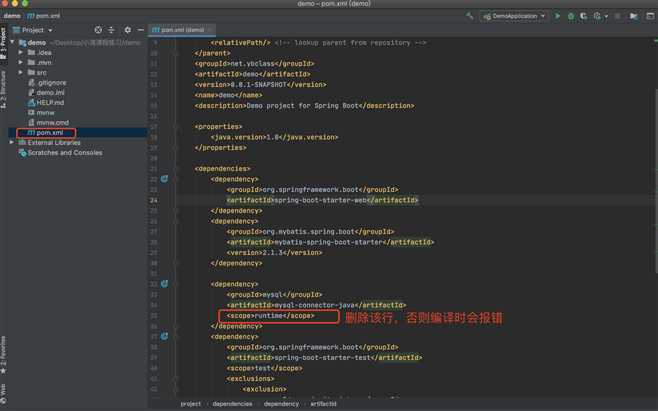658x411 pixels.
Task: Click the description Demo project line
Action: pyautogui.click(x=304, y=106)
